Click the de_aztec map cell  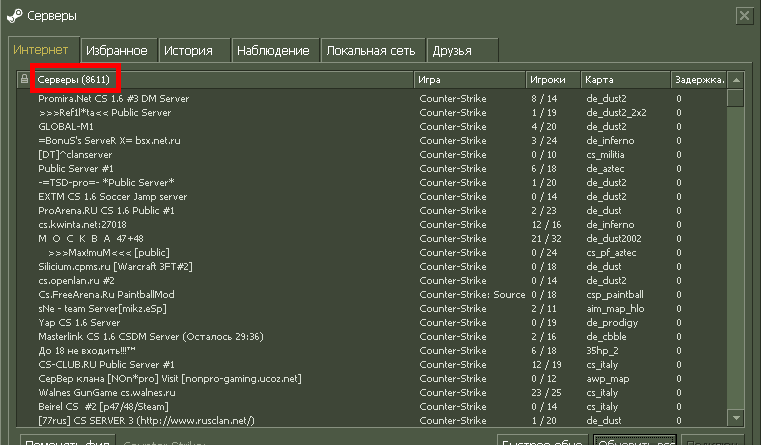[x=605, y=169]
